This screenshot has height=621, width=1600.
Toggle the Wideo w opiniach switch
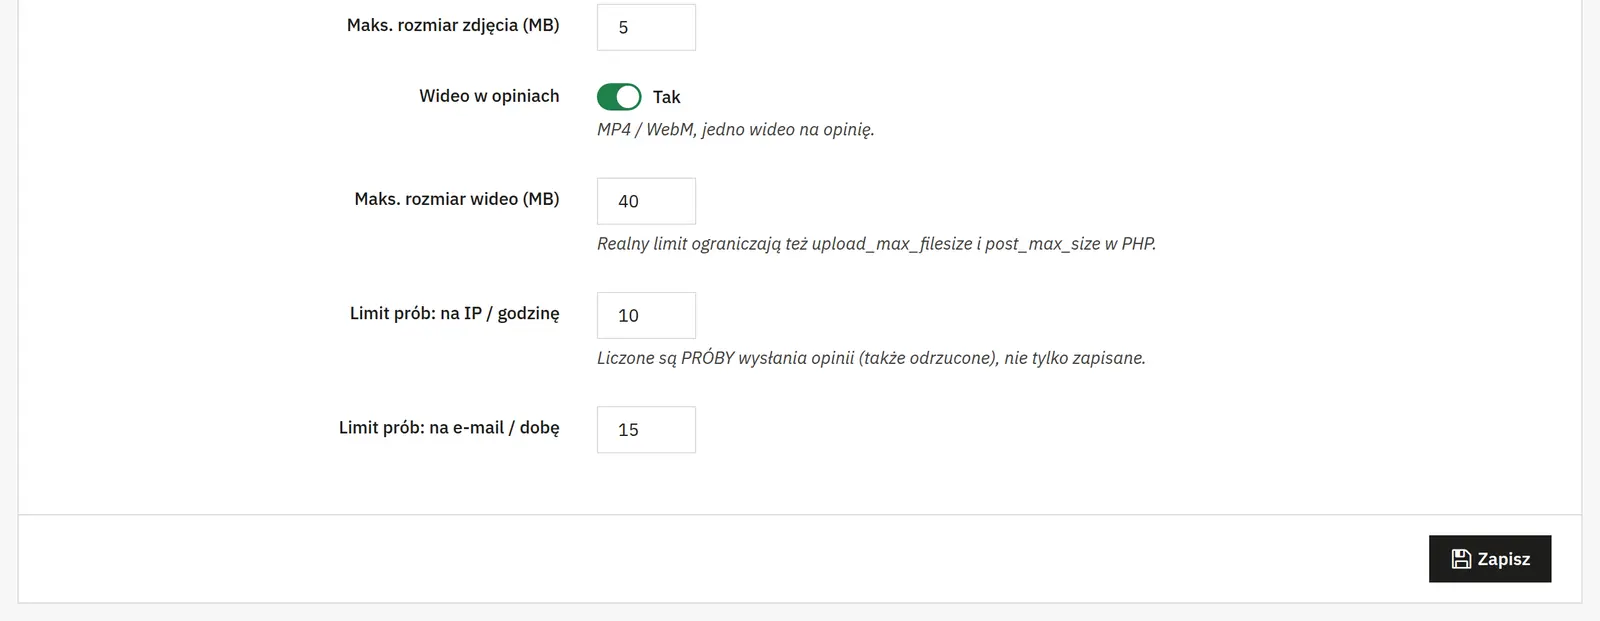[619, 97]
